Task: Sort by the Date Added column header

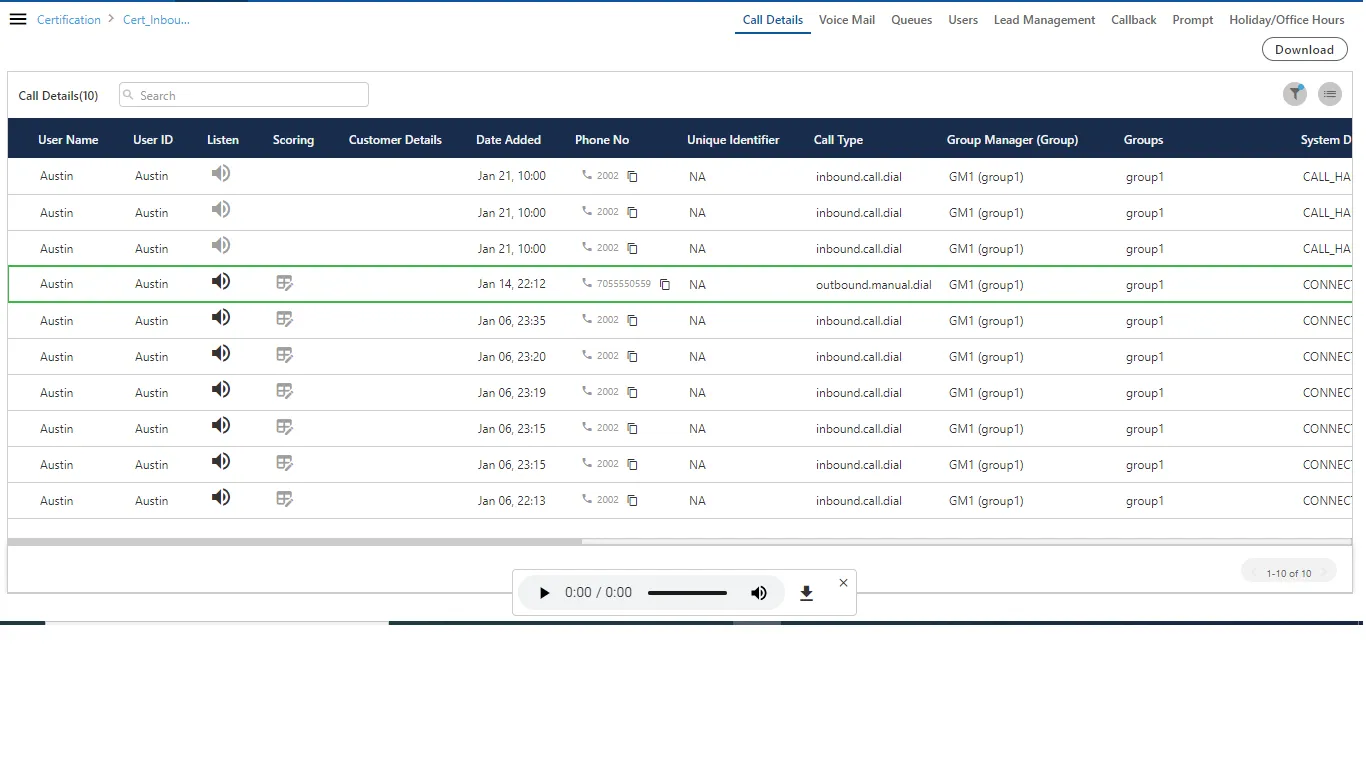Action: 508,140
